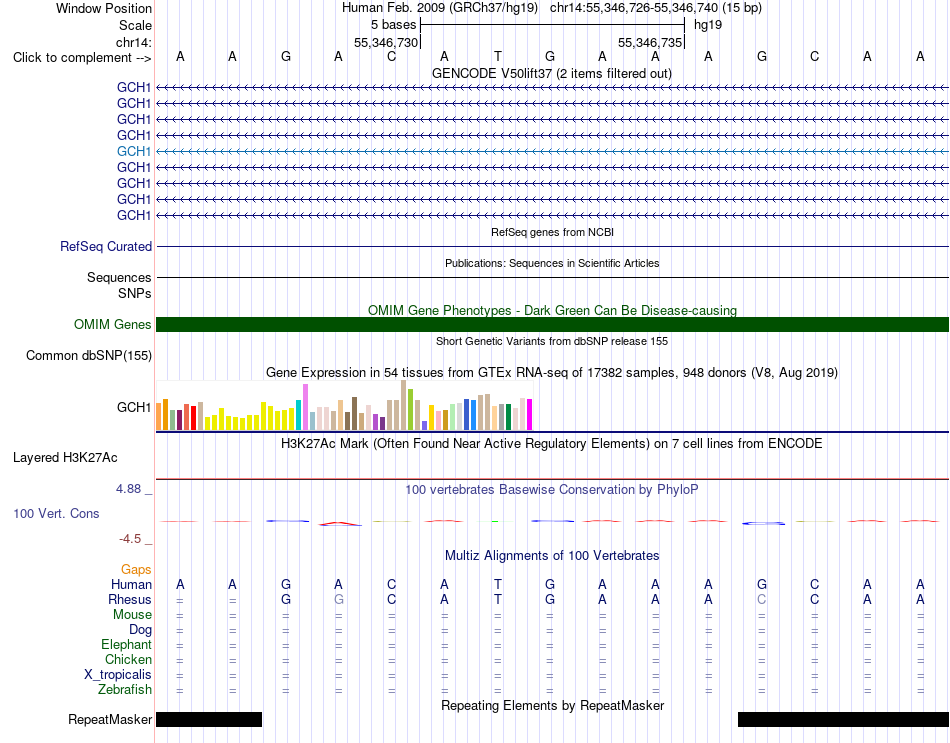Open the 'Publications: Sequences in Scientific Articles' title
The height and width of the screenshot is (743, 950).
tap(552, 263)
